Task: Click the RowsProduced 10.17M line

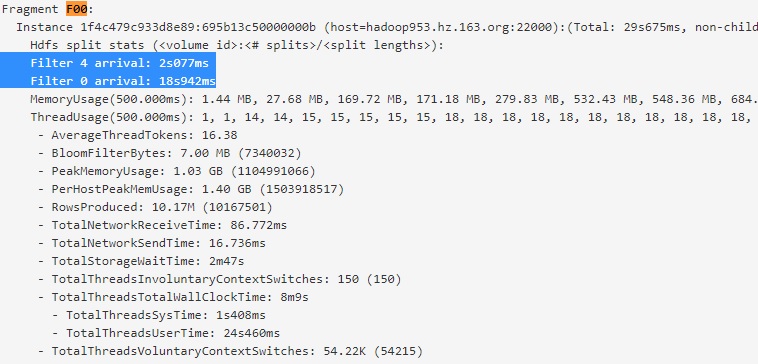Action: click(x=155, y=207)
